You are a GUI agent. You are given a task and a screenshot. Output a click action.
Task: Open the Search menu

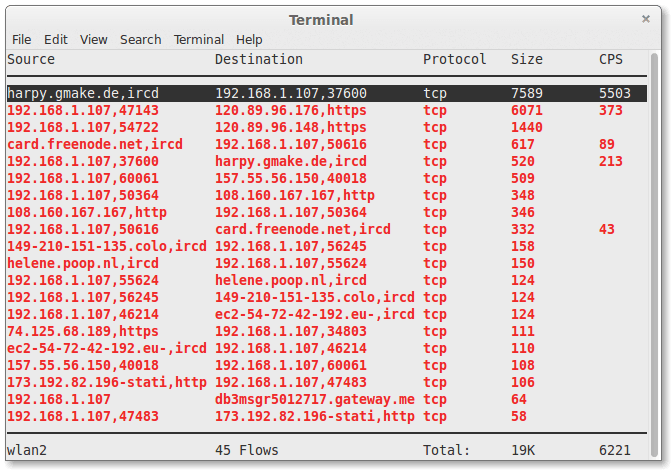point(140,40)
